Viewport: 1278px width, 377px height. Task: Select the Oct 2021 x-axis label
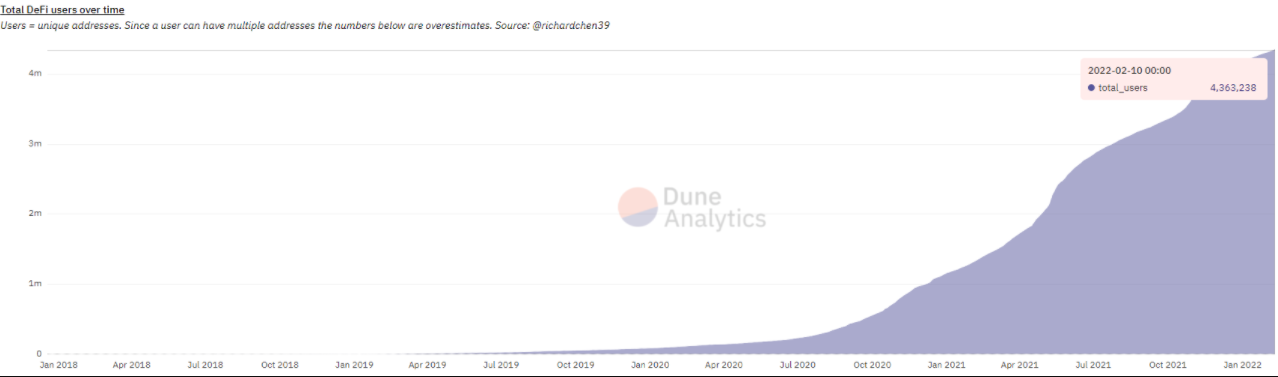[1167, 365]
